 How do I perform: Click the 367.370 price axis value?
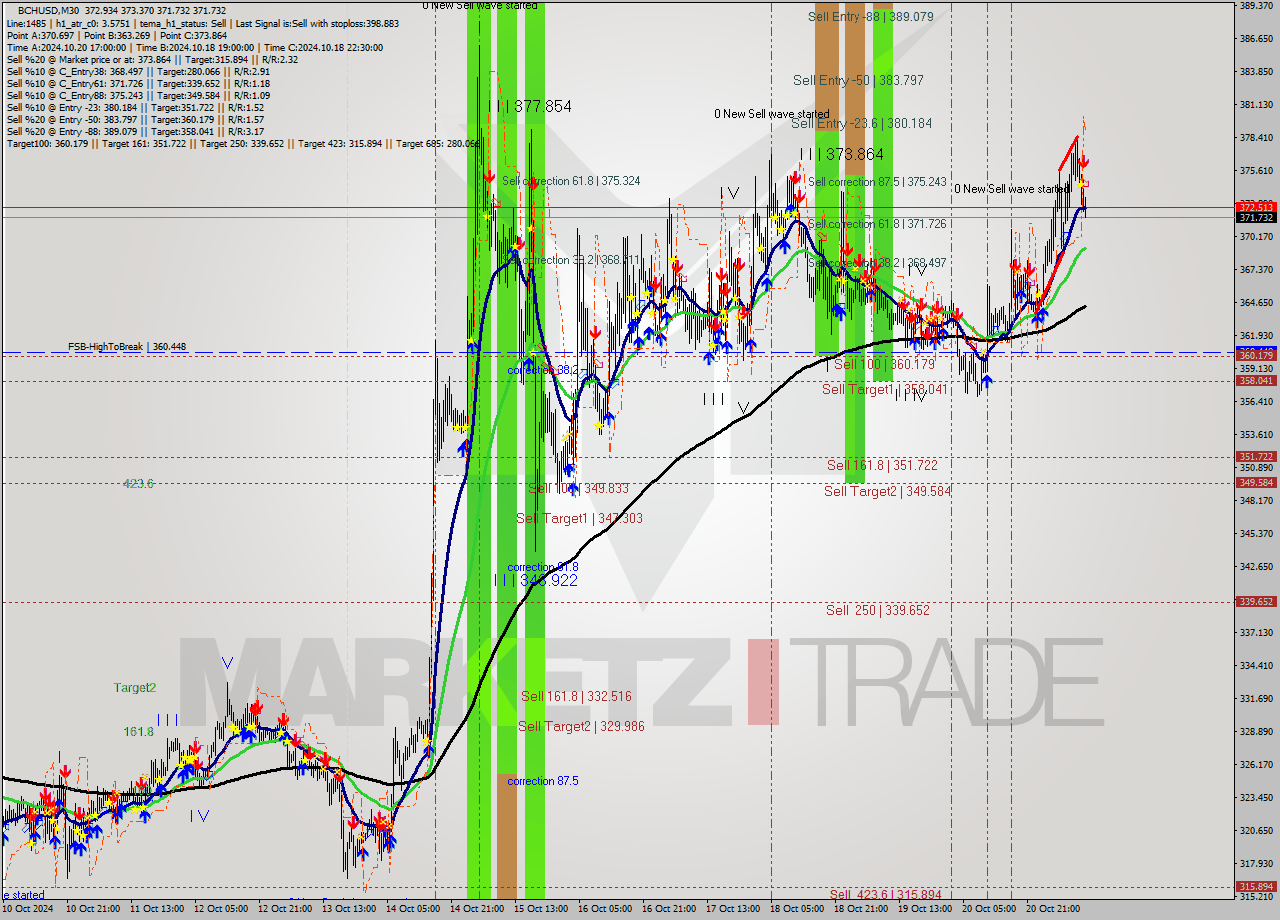[x=1256, y=270]
